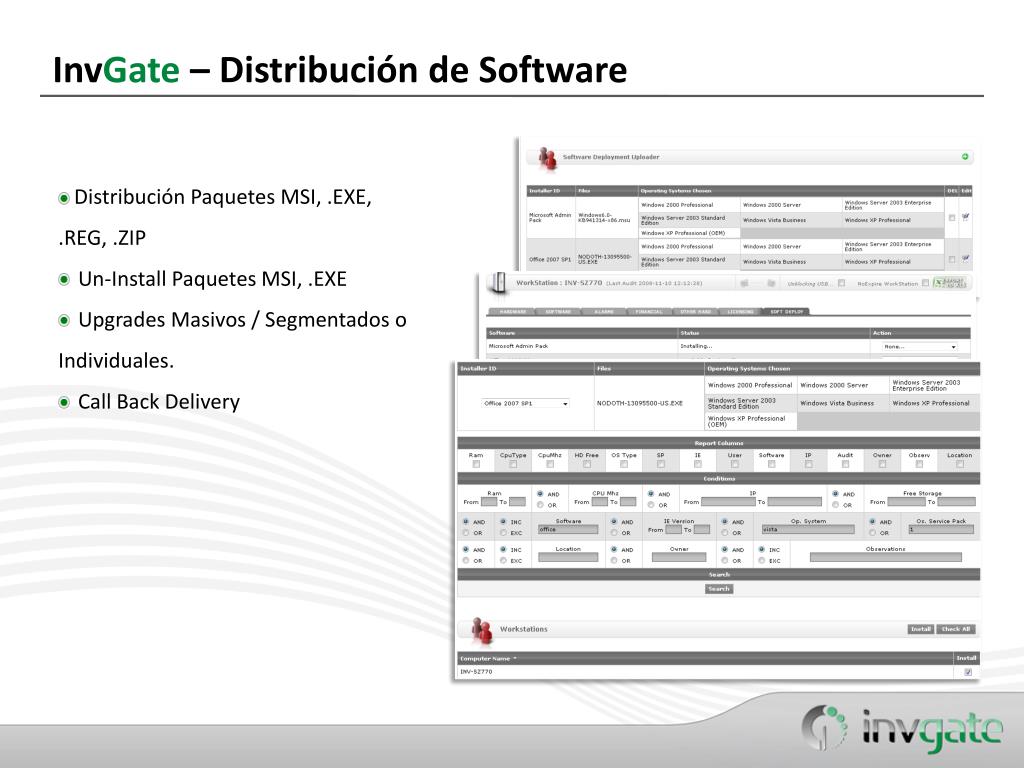Click the people icon next to Workstations heading
The height and width of the screenshot is (768, 1024).
(x=481, y=630)
